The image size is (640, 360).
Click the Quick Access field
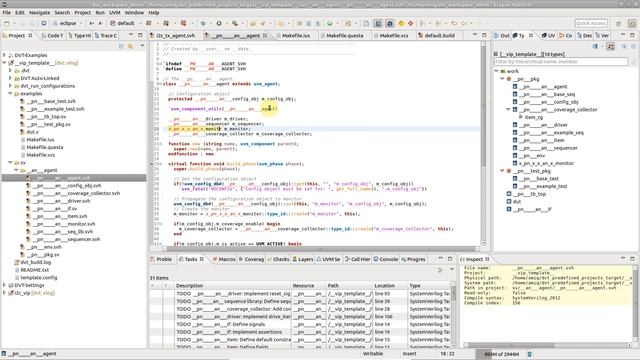[591, 23]
